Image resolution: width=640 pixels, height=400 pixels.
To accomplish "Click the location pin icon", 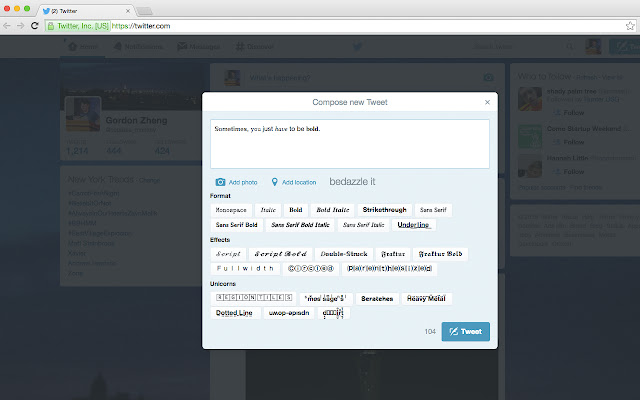I will point(275,182).
